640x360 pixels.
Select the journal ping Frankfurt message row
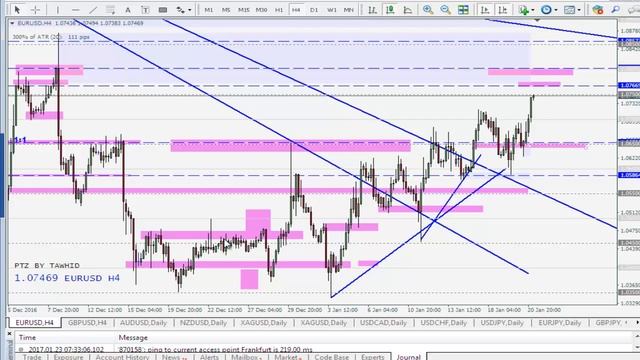click(x=323, y=349)
